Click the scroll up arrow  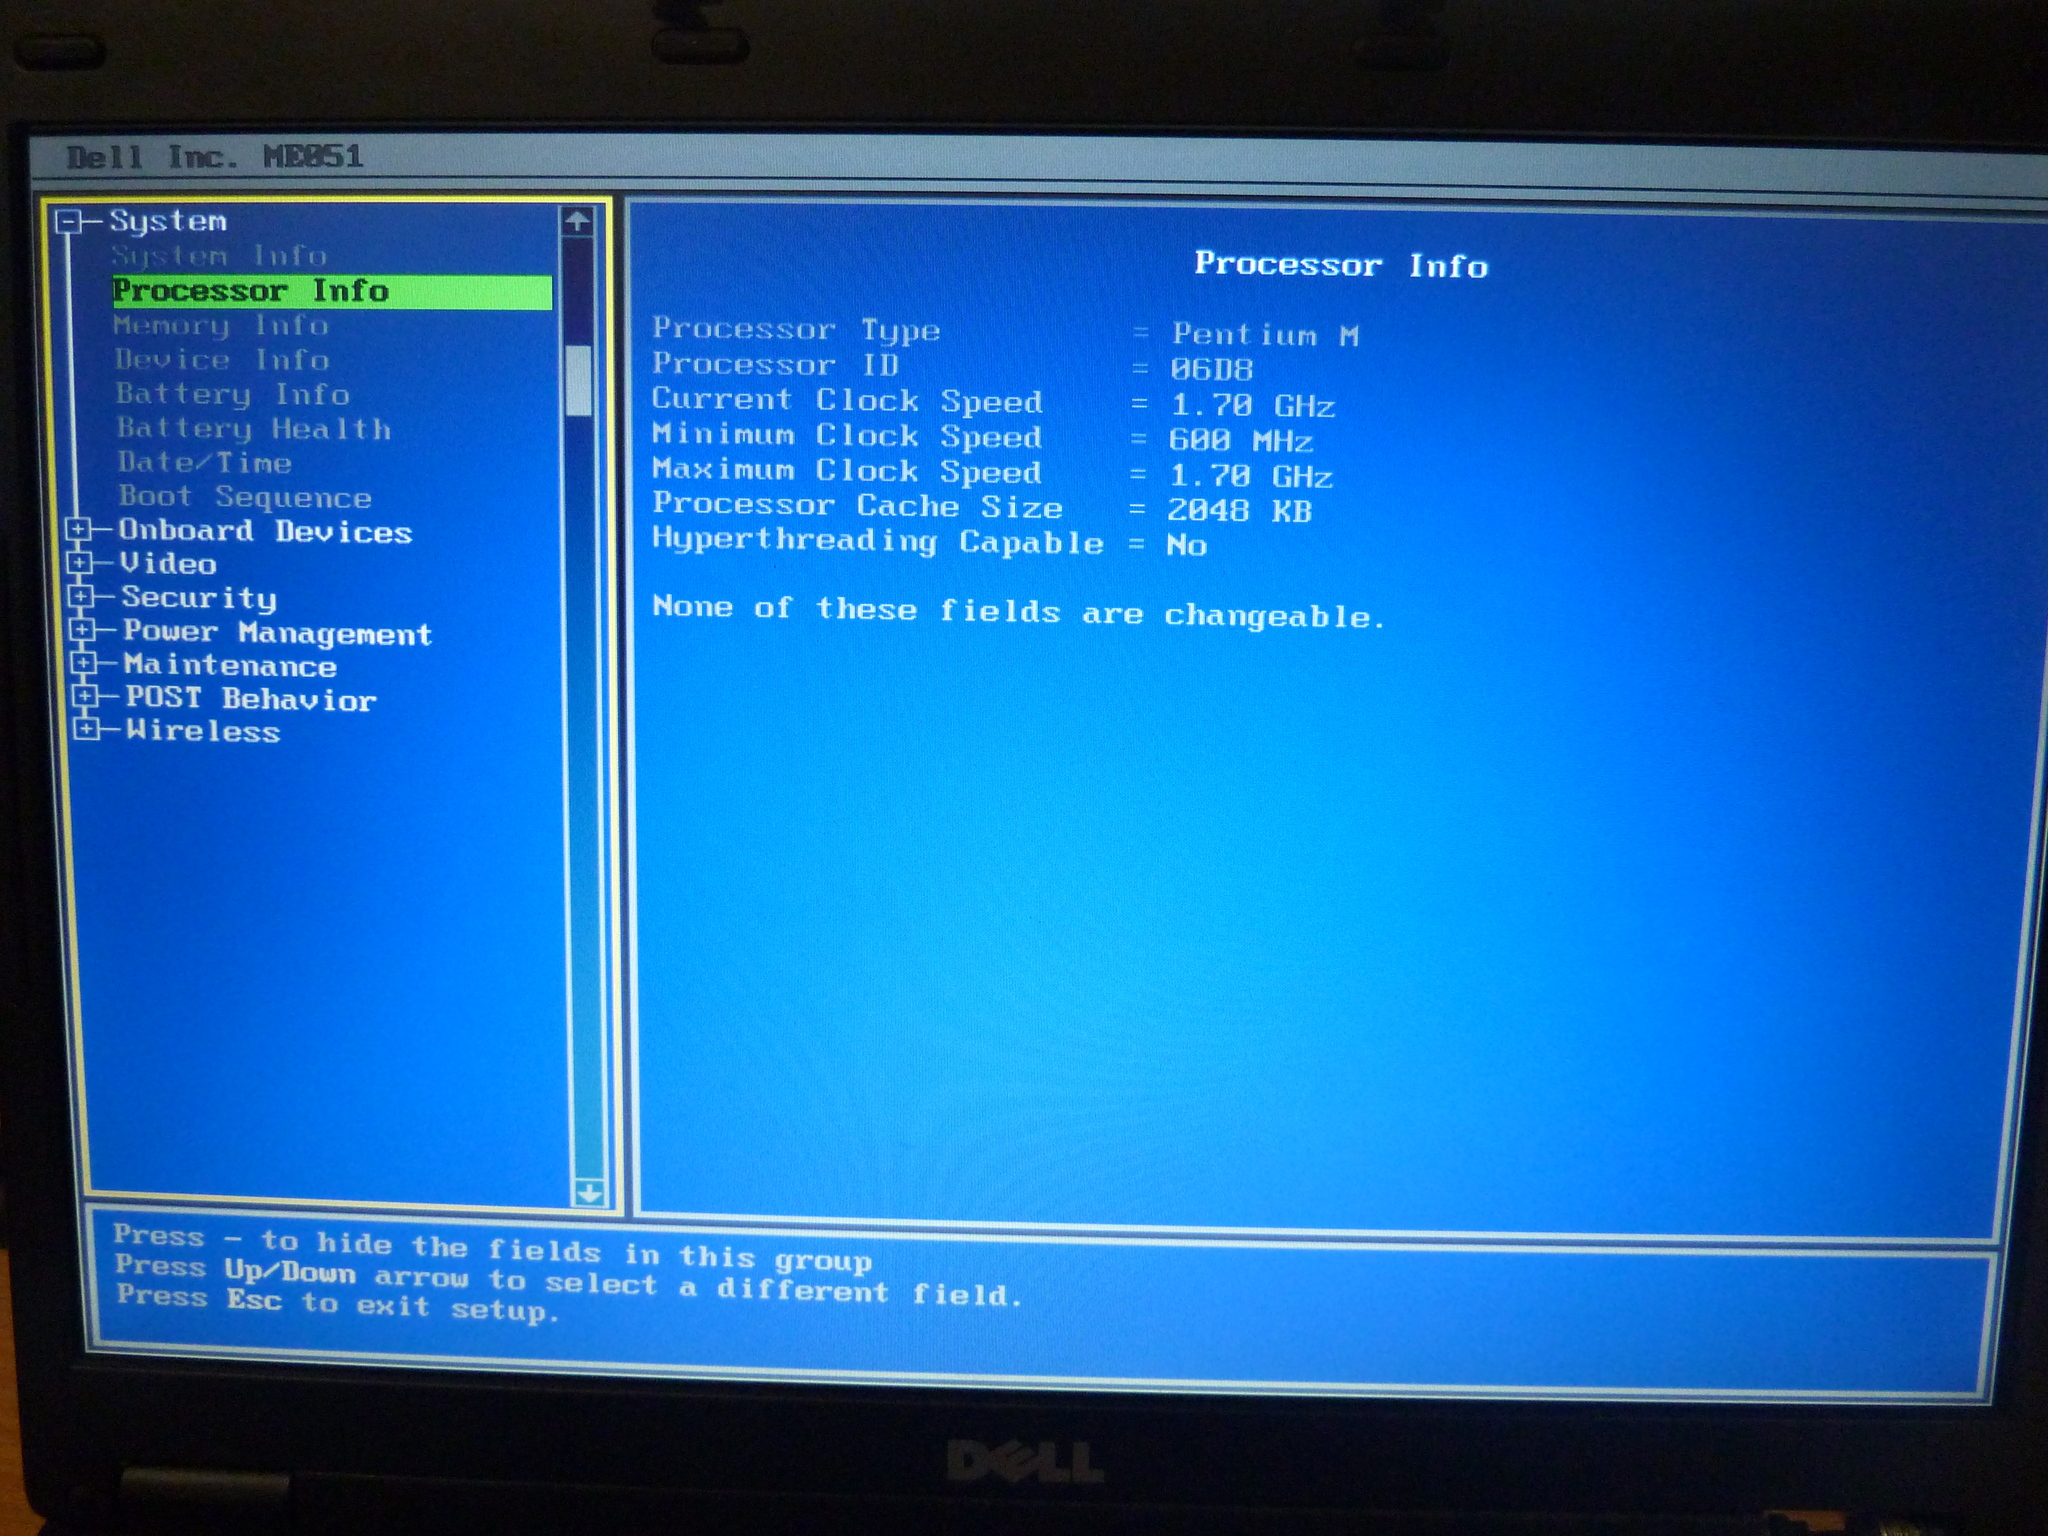click(x=577, y=221)
